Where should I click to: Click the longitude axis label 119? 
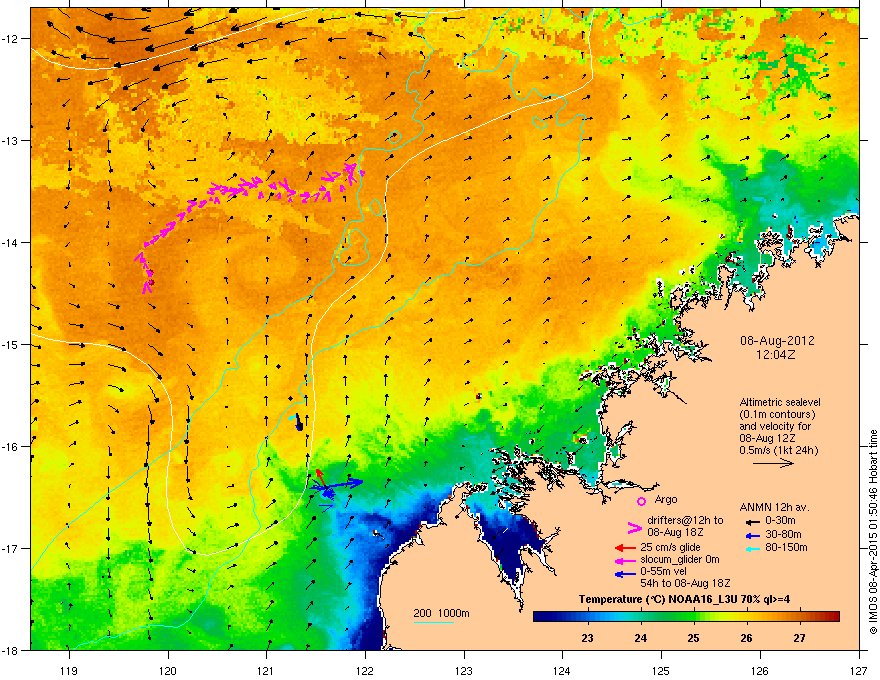69,671
